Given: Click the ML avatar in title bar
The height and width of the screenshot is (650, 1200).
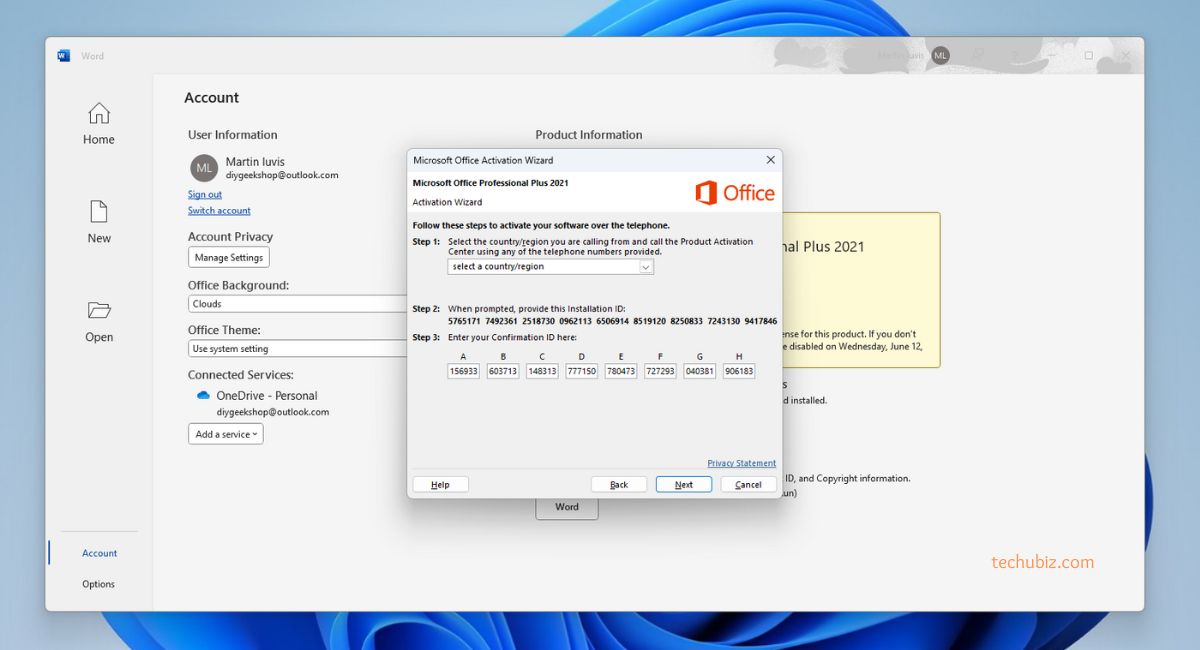Looking at the screenshot, I should point(940,56).
